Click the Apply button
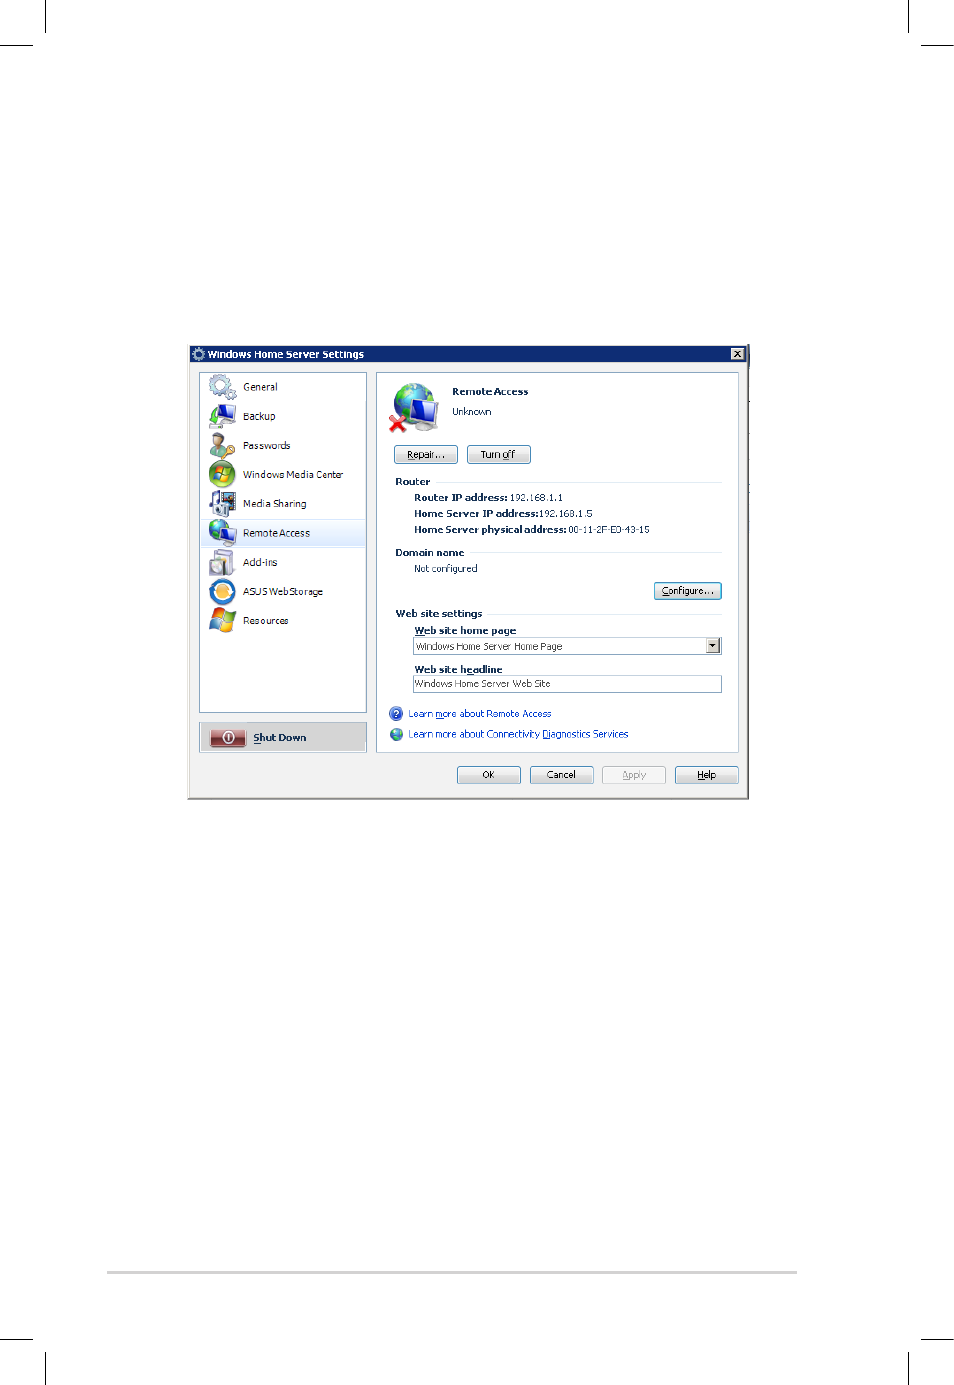This screenshot has width=954, height=1385. 634,775
